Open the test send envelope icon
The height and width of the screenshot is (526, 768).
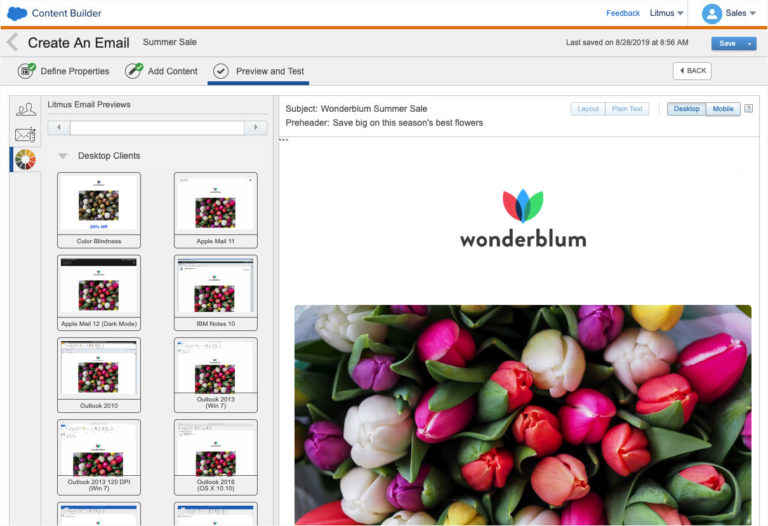25,134
